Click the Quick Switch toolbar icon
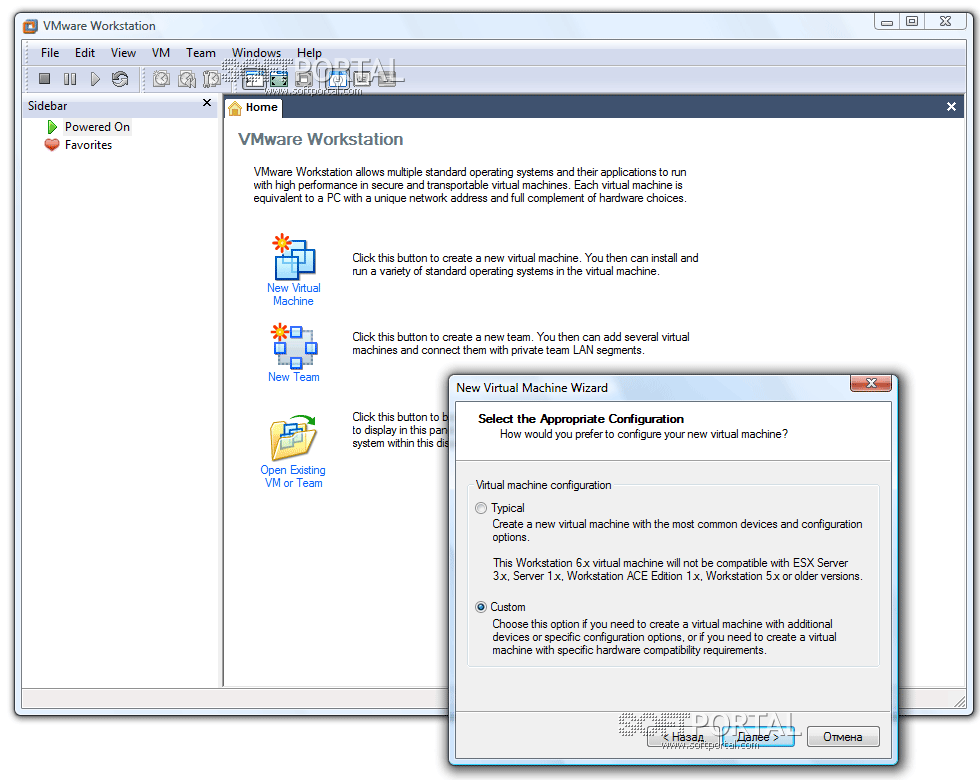This screenshot has width=980, height=780. click(x=304, y=79)
